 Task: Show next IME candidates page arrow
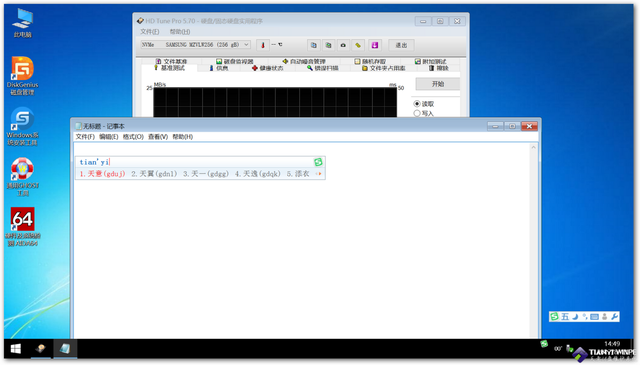coord(319,174)
